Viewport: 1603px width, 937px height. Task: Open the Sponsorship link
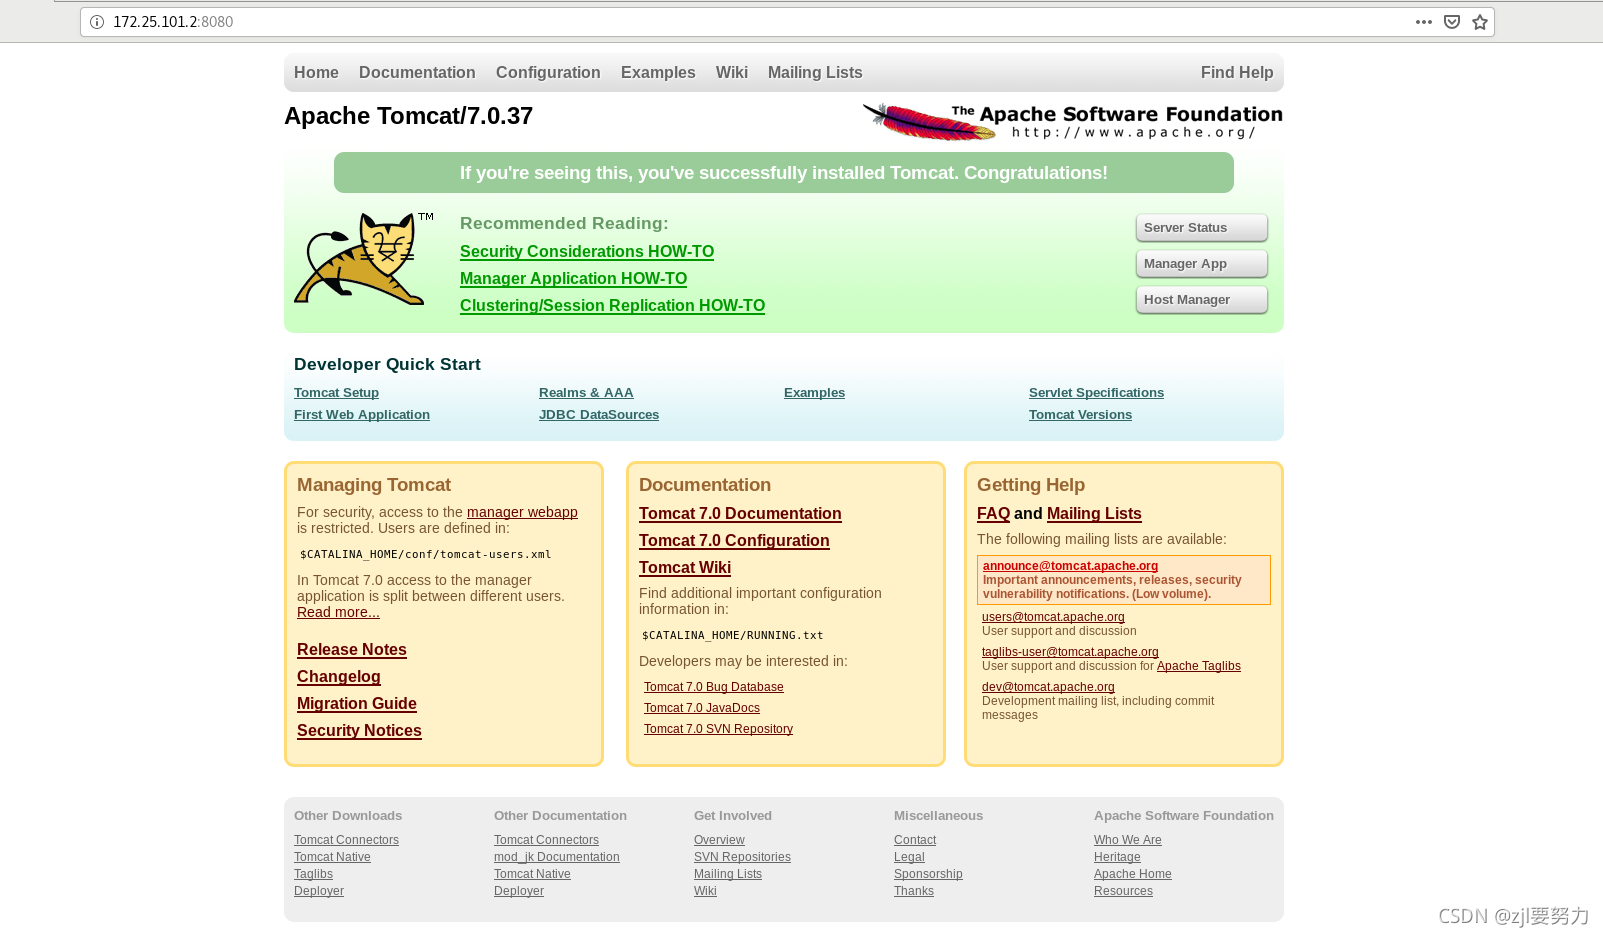click(928, 874)
